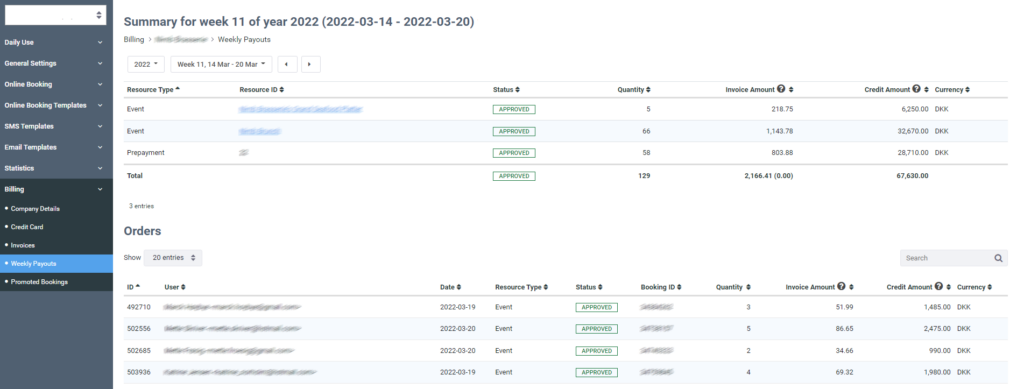Screen dimensions: 1024x389
Task: Sort orders by User column
Action: (174, 287)
